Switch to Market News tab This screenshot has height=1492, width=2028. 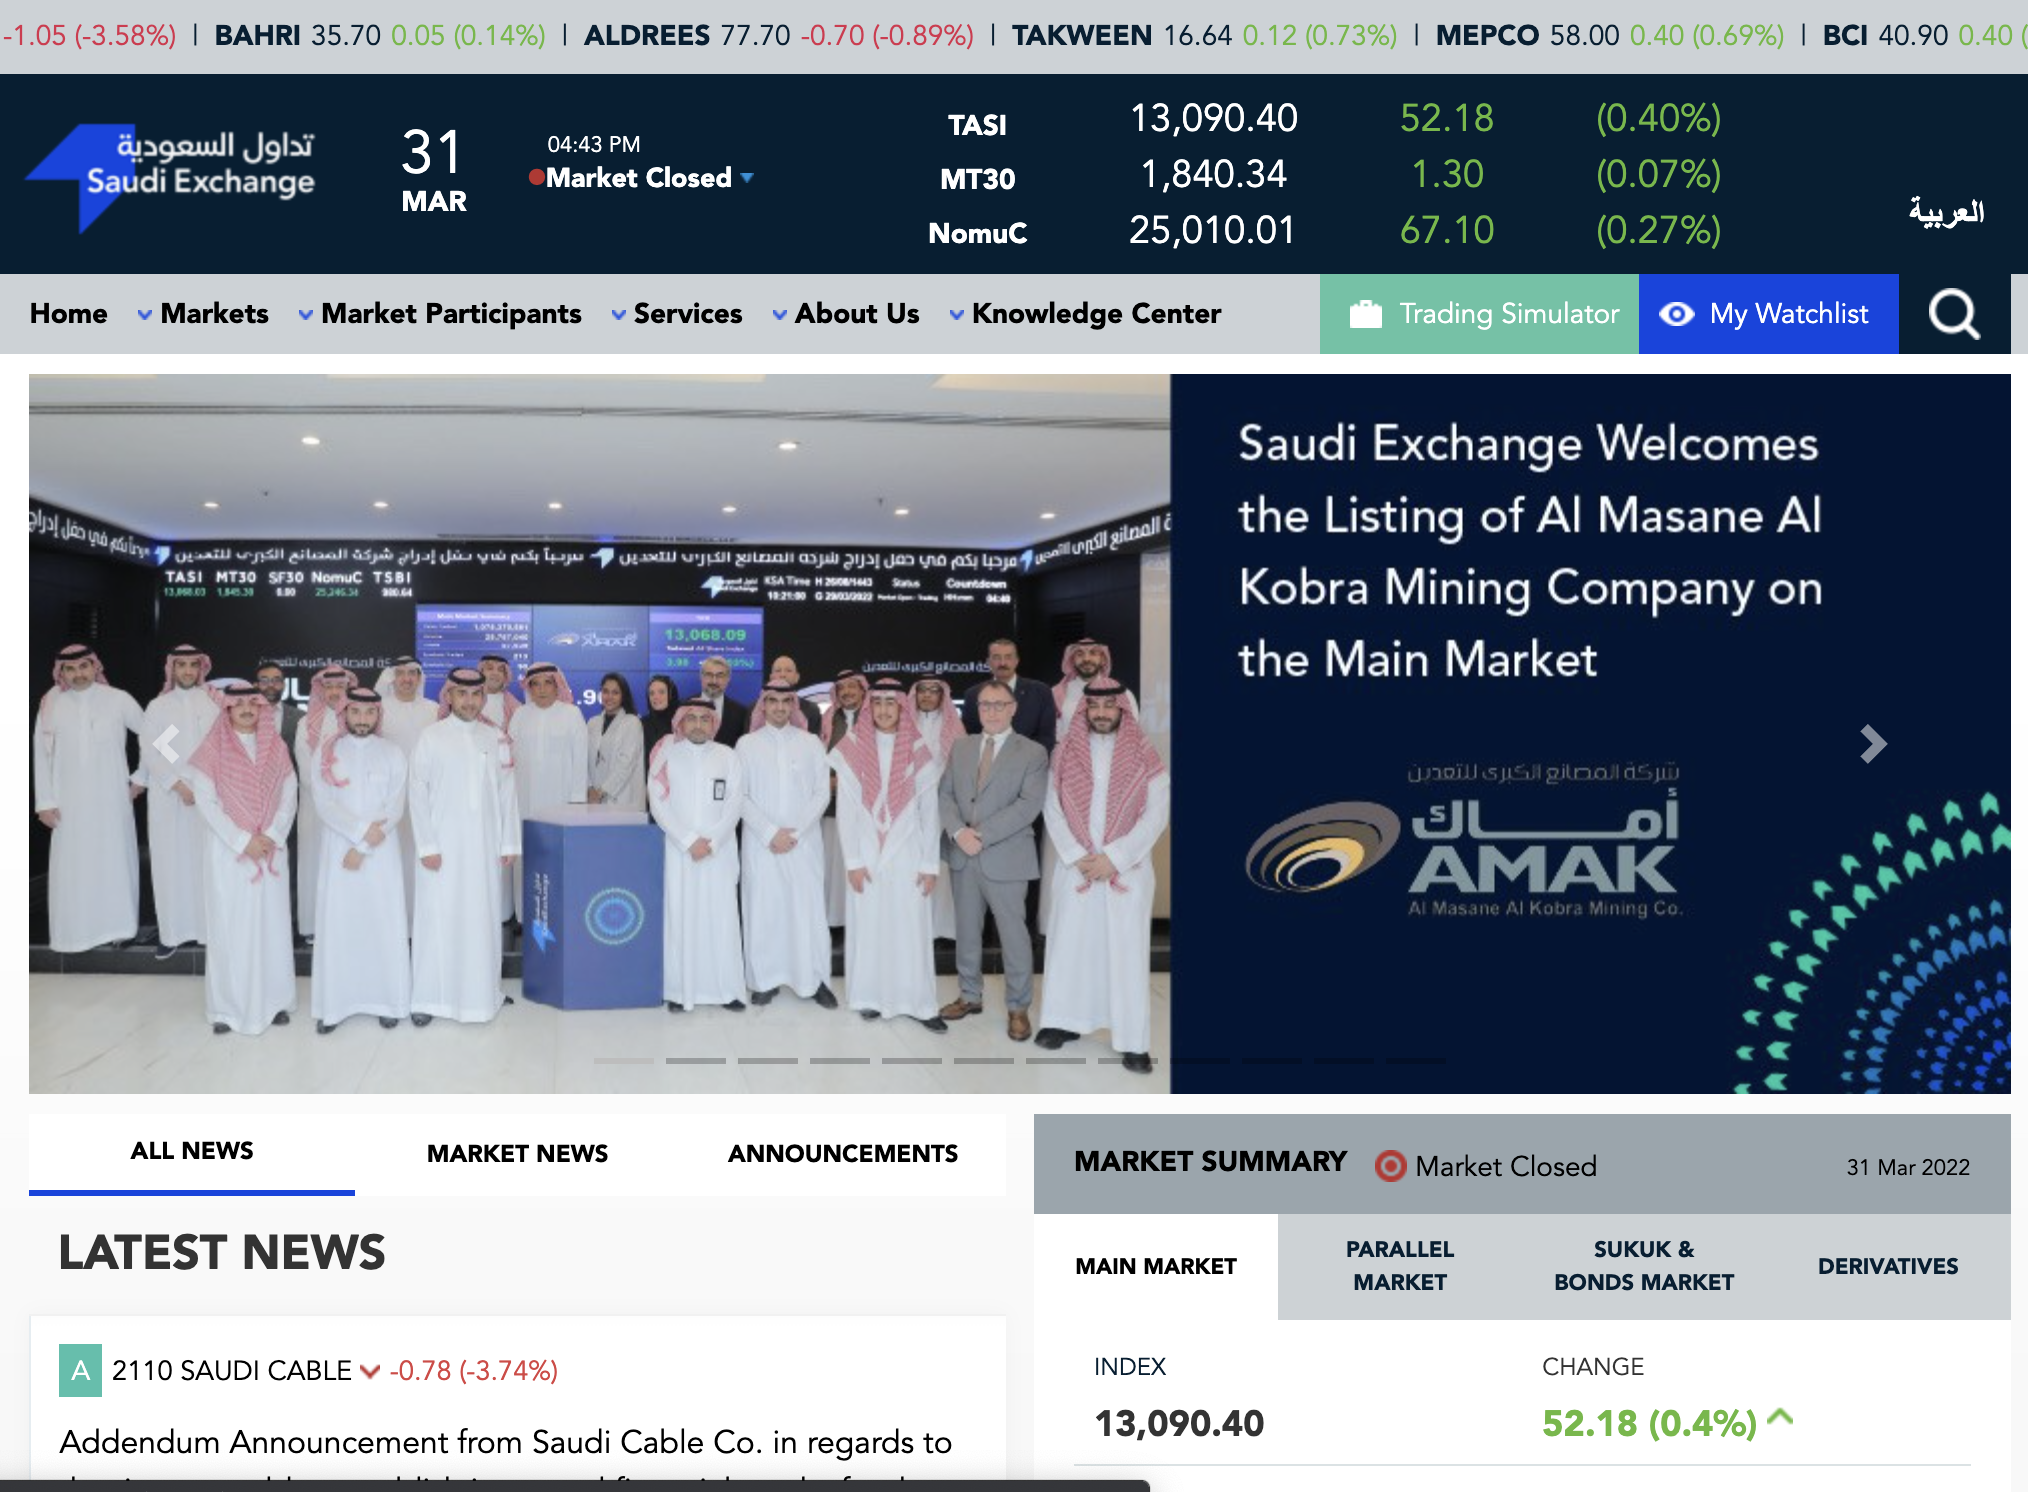pyautogui.click(x=517, y=1153)
